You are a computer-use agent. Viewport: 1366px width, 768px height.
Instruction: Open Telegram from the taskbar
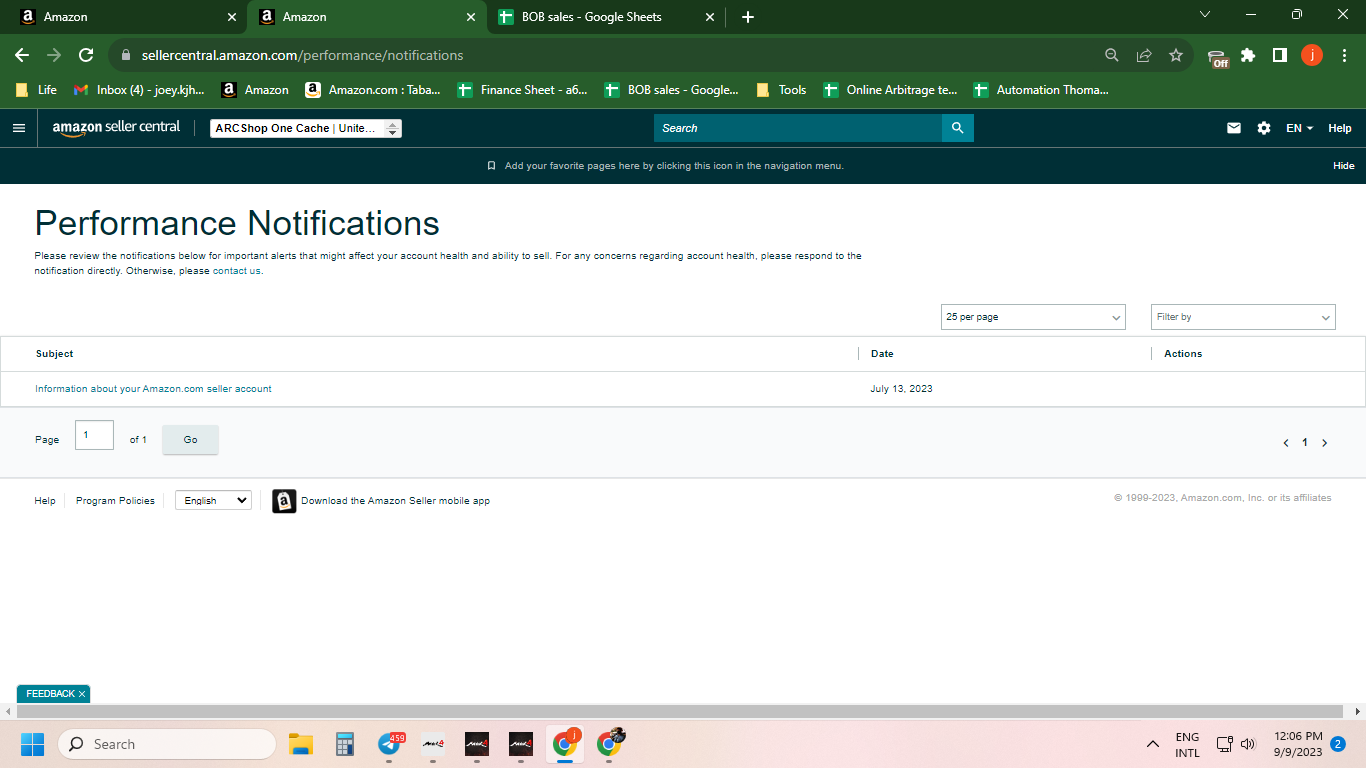(389, 744)
